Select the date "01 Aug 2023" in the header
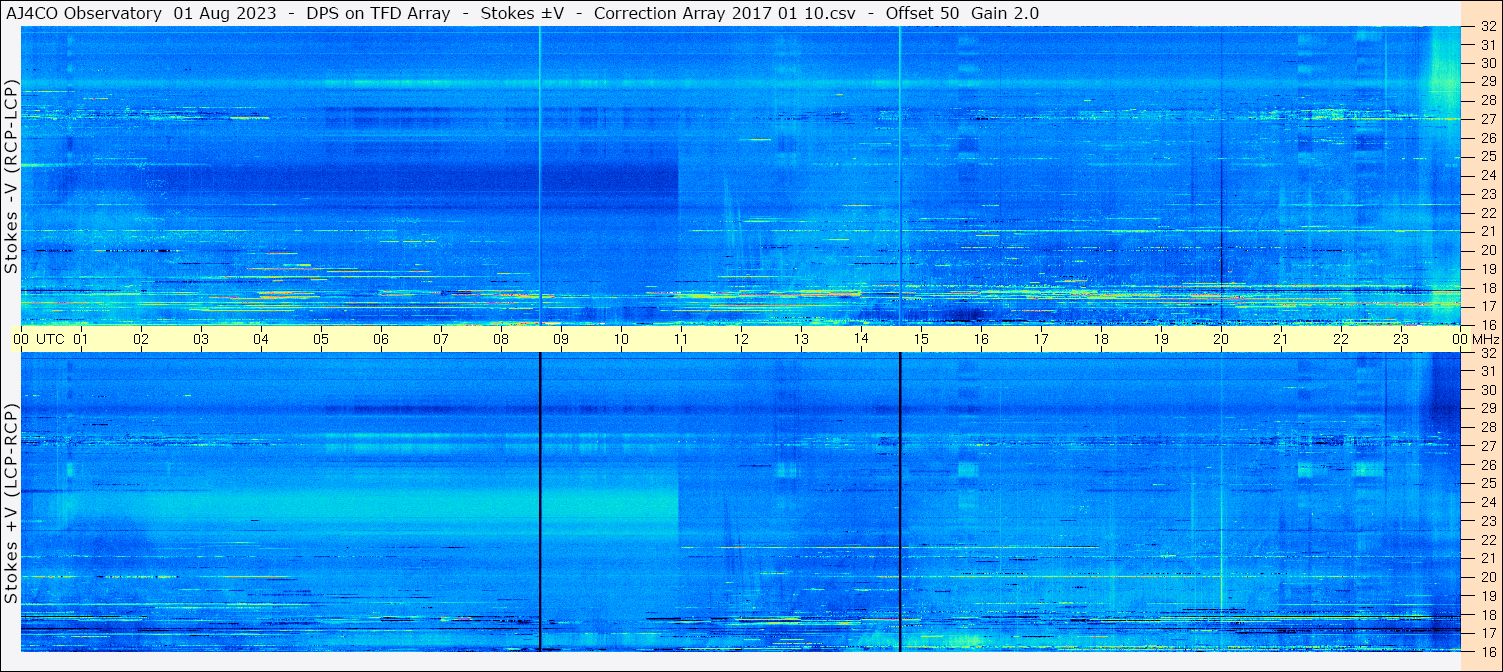The height and width of the screenshot is (672, 1503). click(225, 13)
